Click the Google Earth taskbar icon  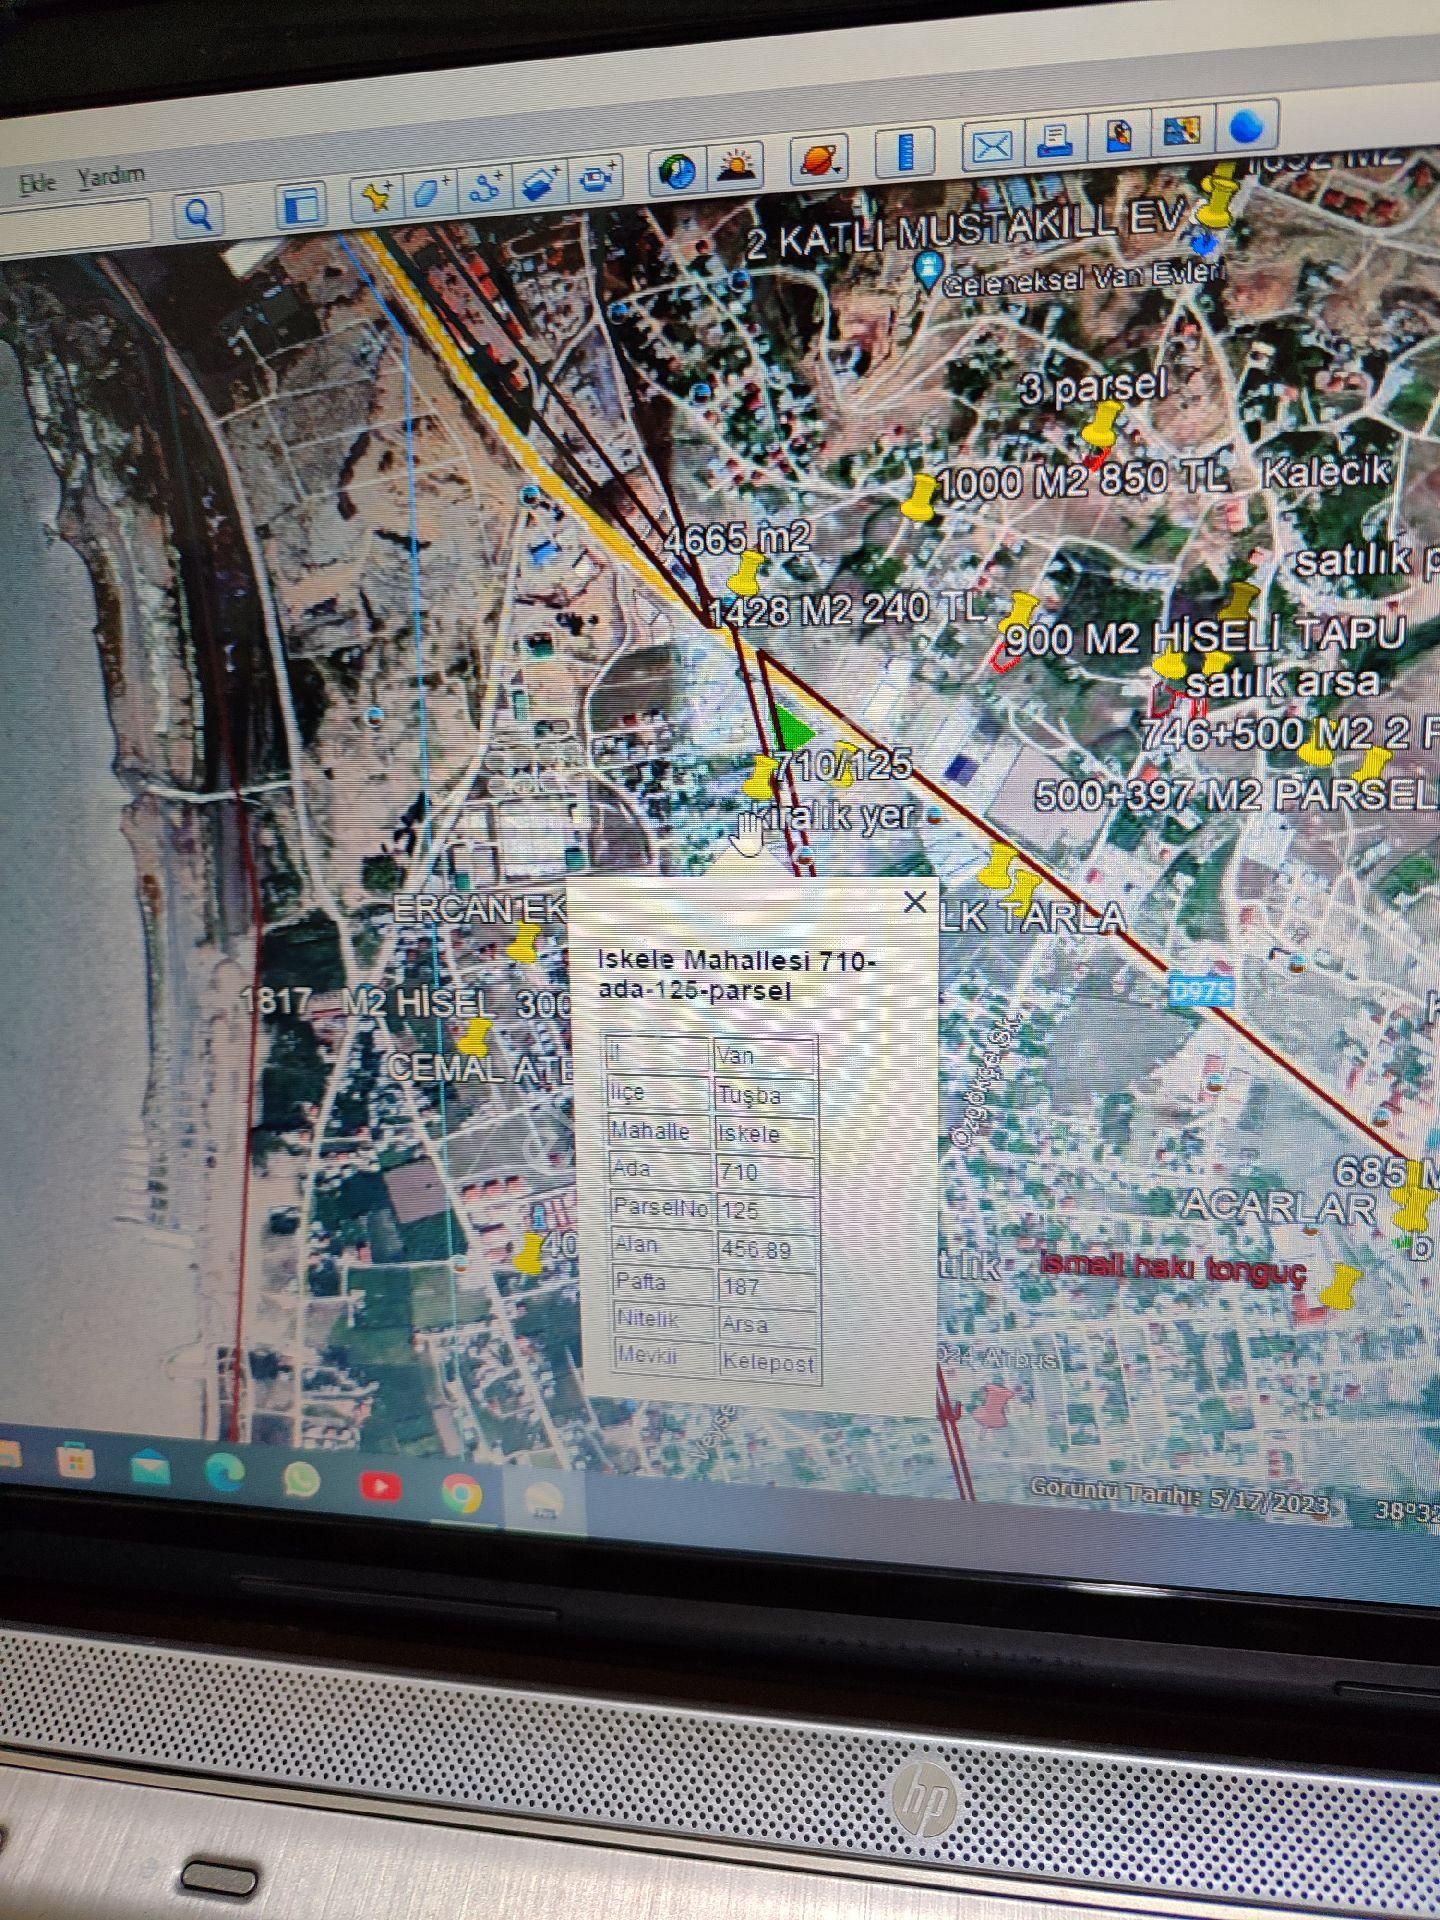(544, 1501)
